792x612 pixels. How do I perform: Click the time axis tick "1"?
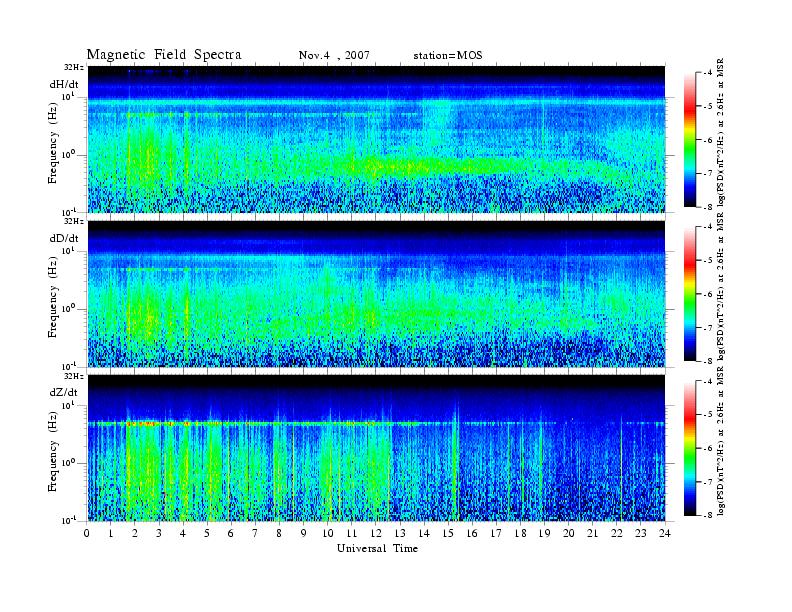point(111,533)
